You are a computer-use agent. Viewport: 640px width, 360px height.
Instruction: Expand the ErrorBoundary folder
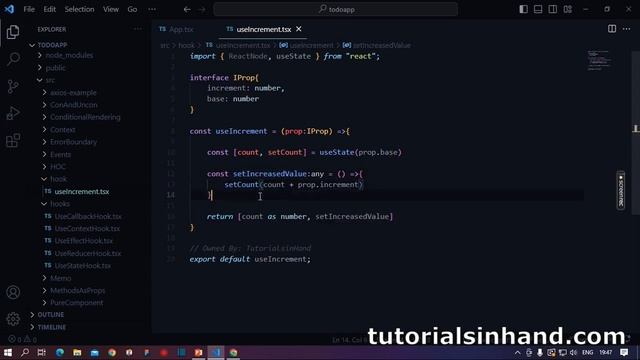(73, 142)
